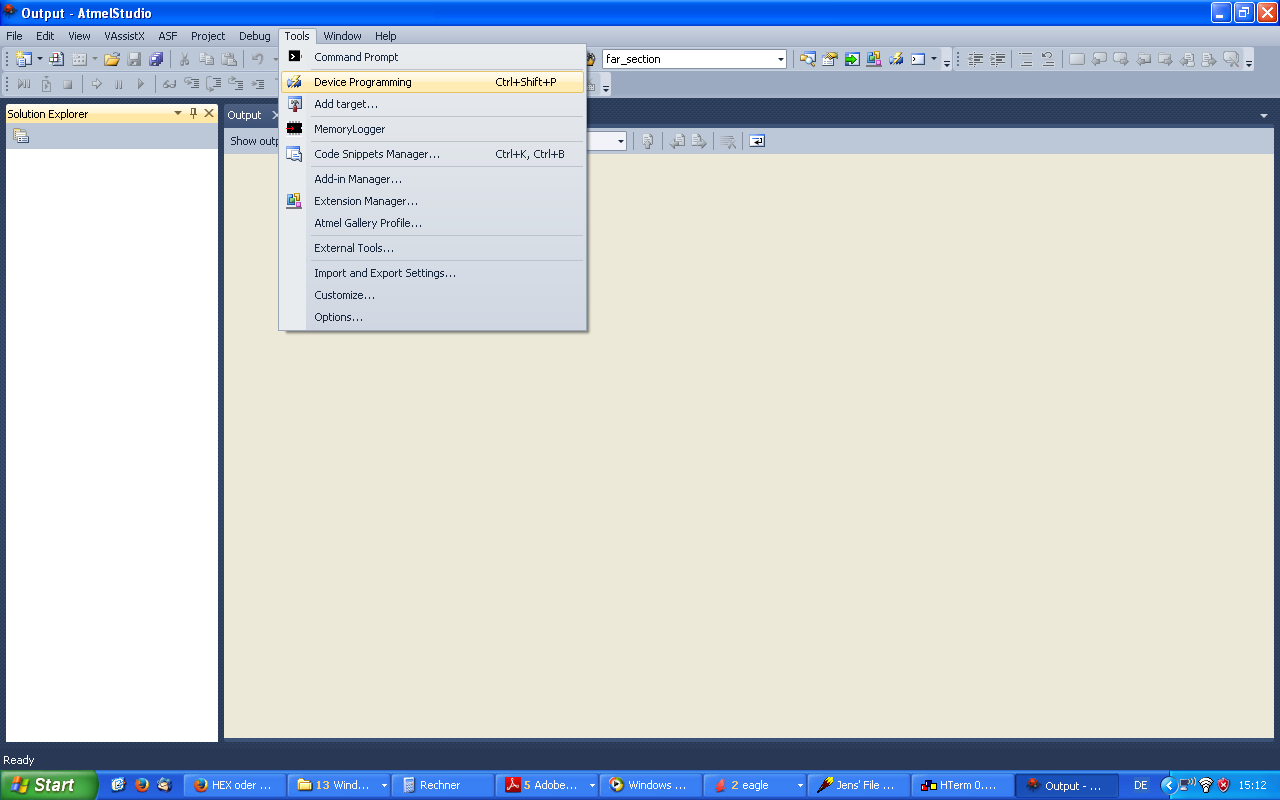Select Atmel Gallery Profile... entry
Screen dimensions: 1280x800
[x=433, y=223]
